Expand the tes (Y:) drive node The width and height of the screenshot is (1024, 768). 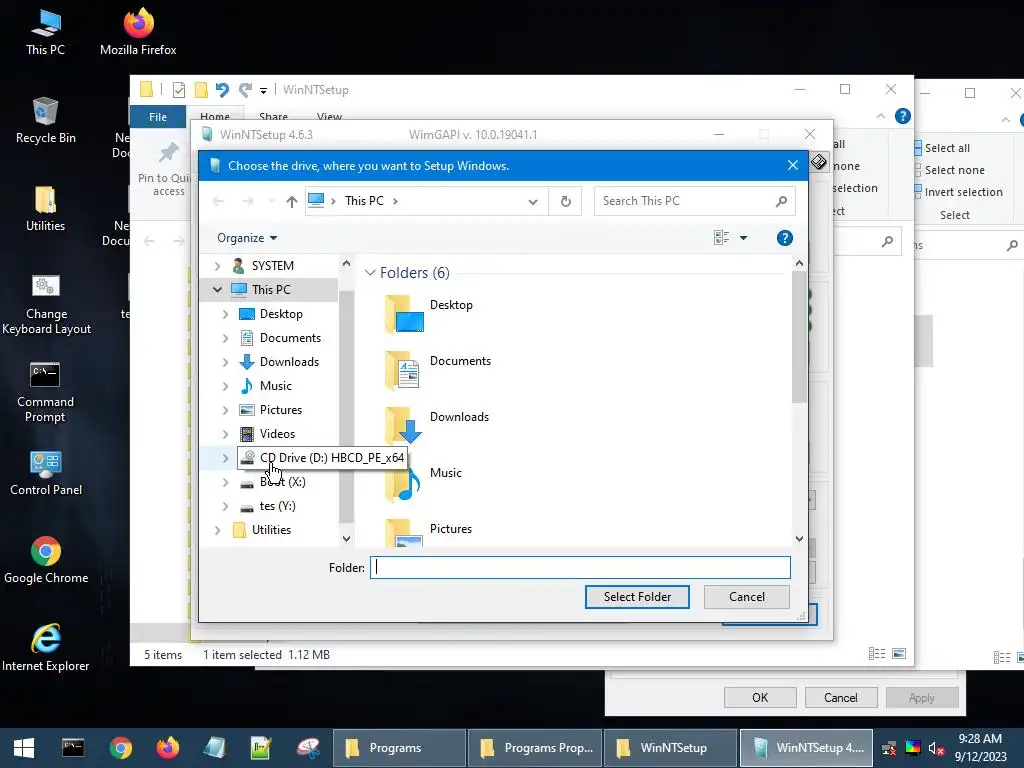coord(225,506)
